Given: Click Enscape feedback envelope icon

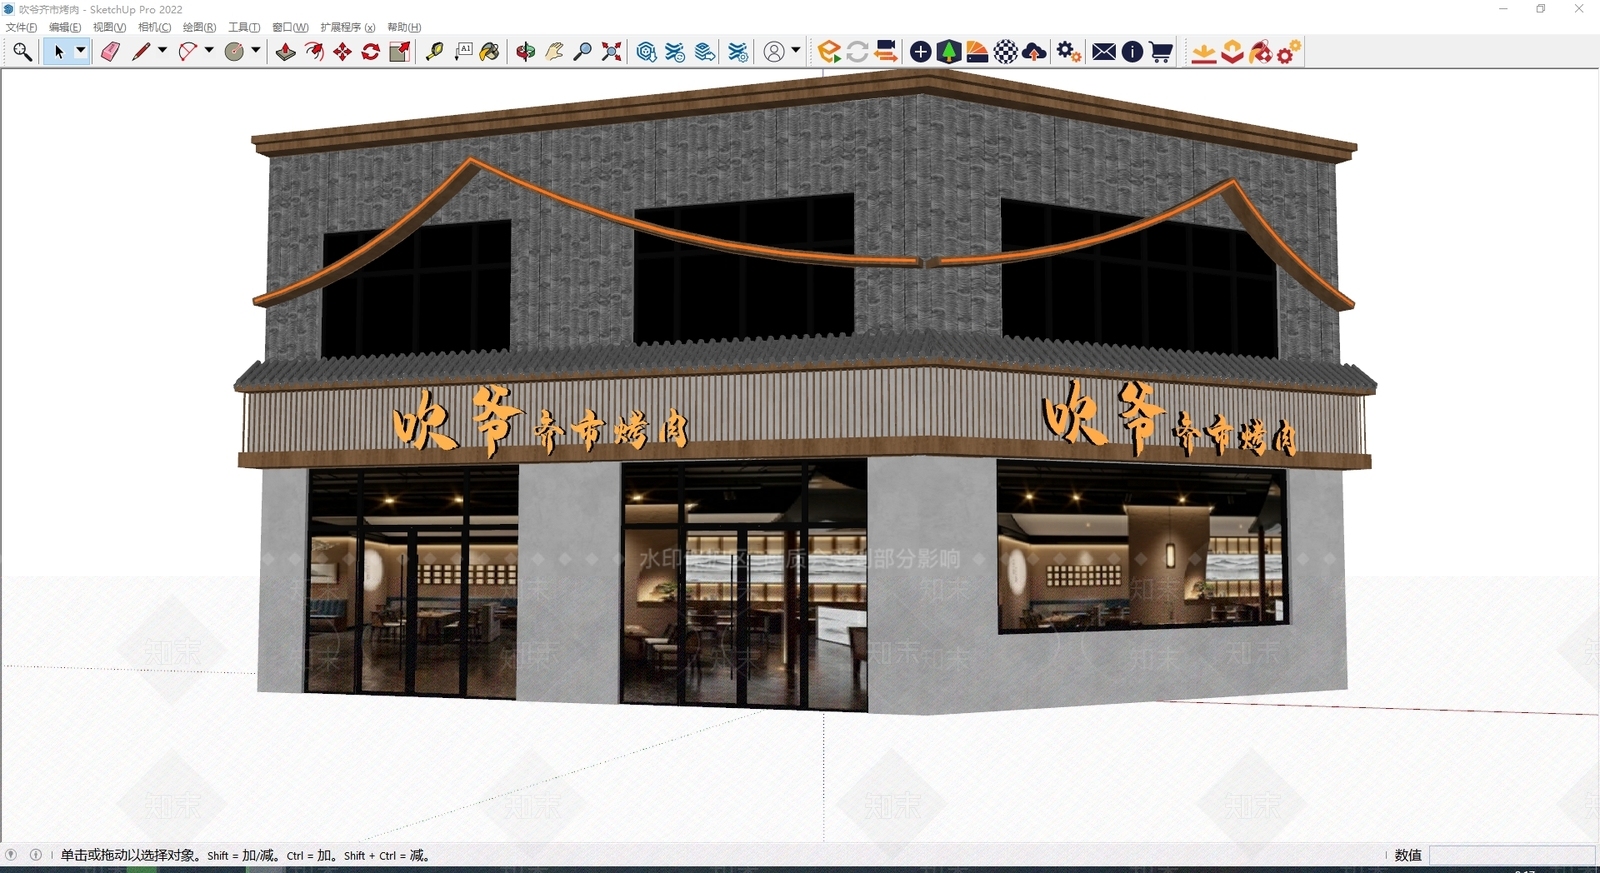Looking at the screenshot, I should pos(1104,52).
